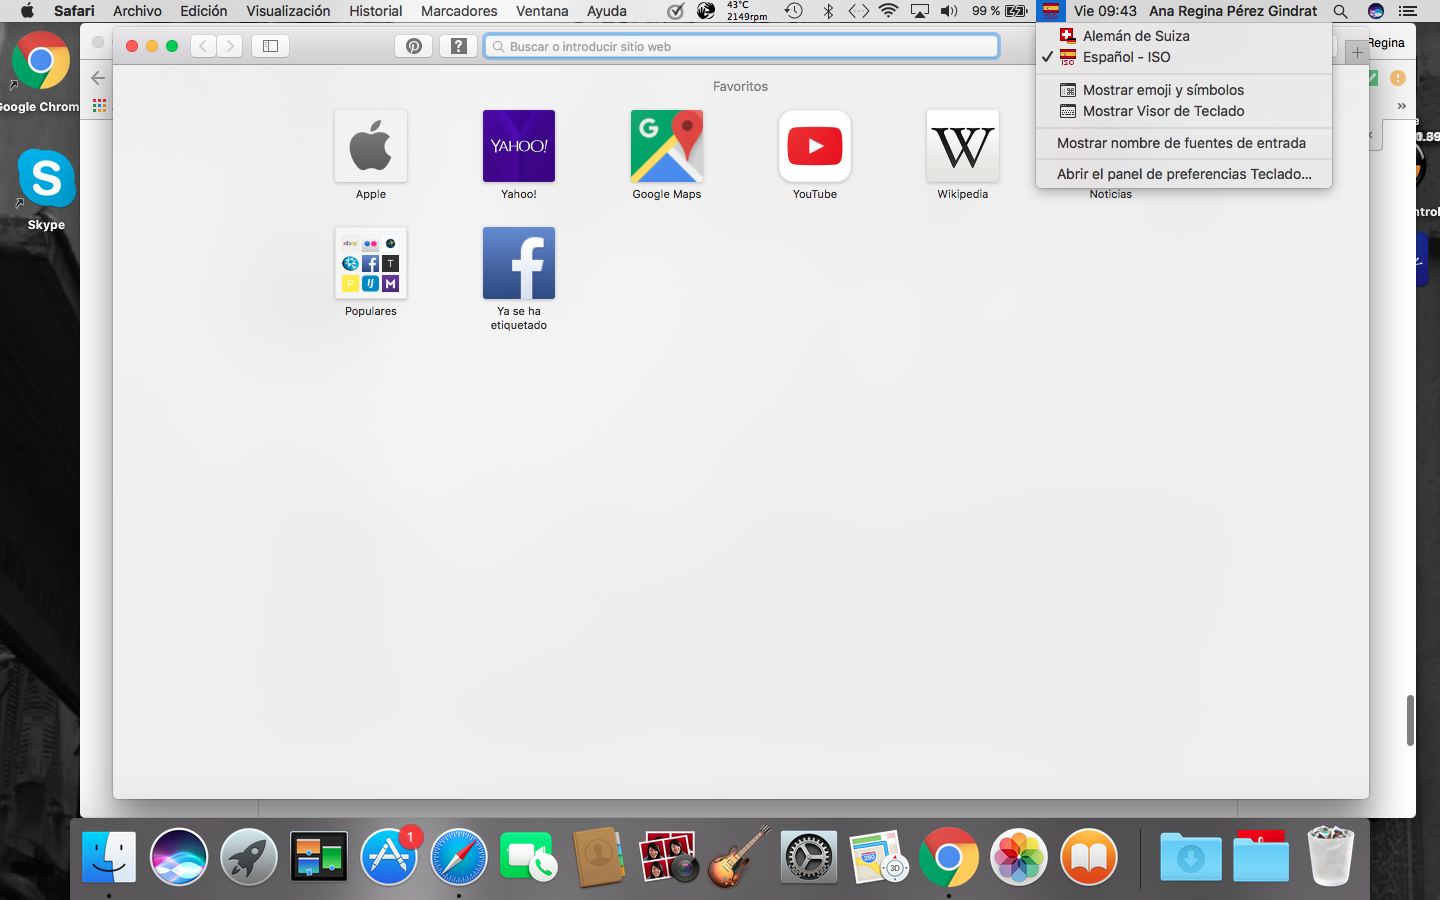
Task: Open the Archivo menu
Action: pyautogui.click(x=137, y=11)
